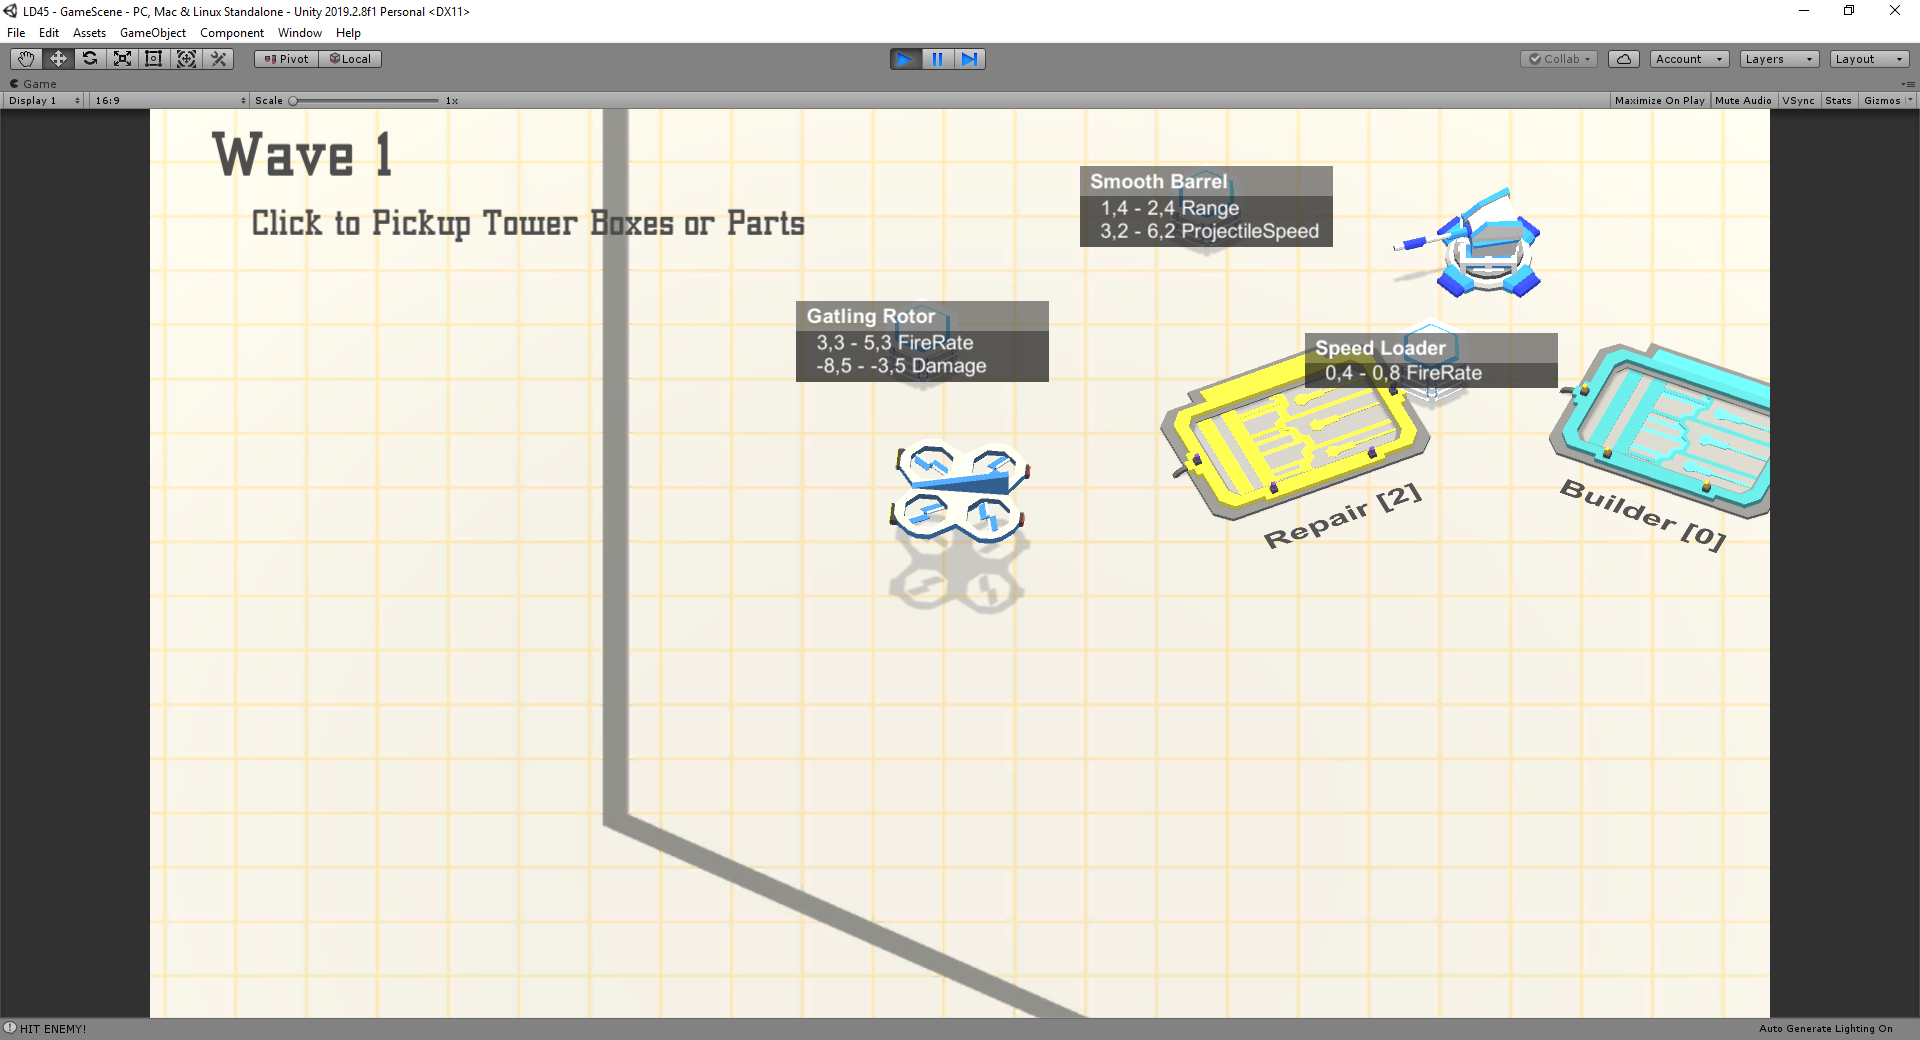Viewport: 1920px width, 1040px height.
Task: Select the combined Transform tool
Action: click(186, 59)
